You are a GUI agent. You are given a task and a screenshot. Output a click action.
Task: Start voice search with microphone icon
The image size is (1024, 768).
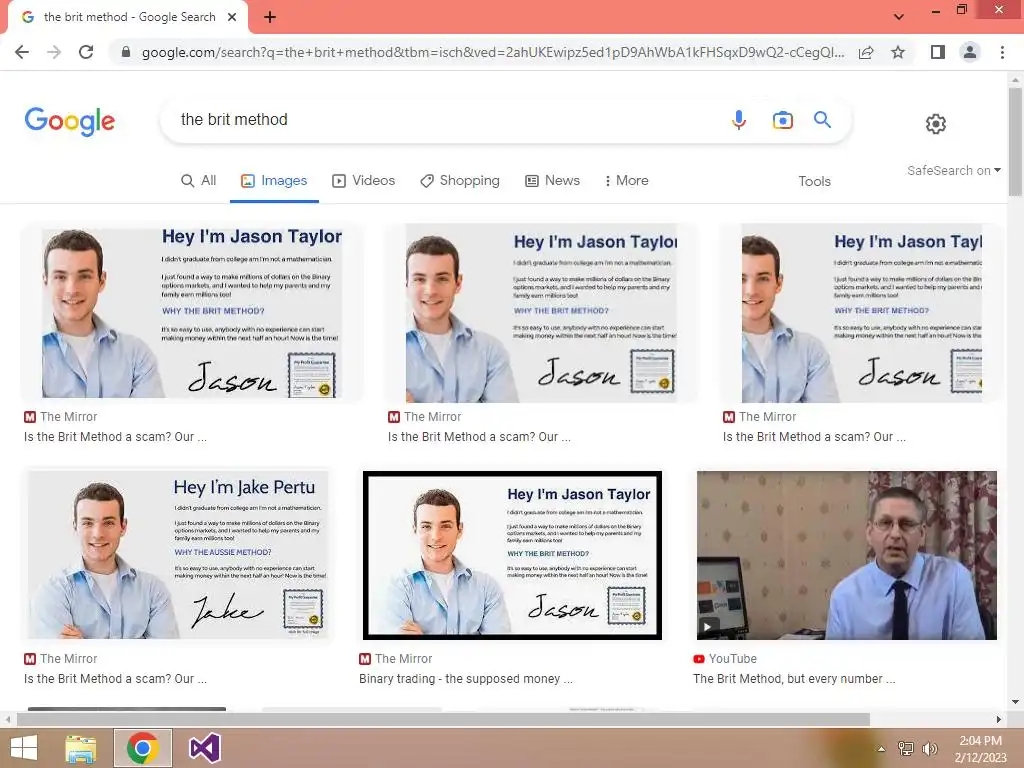(739, 120)
